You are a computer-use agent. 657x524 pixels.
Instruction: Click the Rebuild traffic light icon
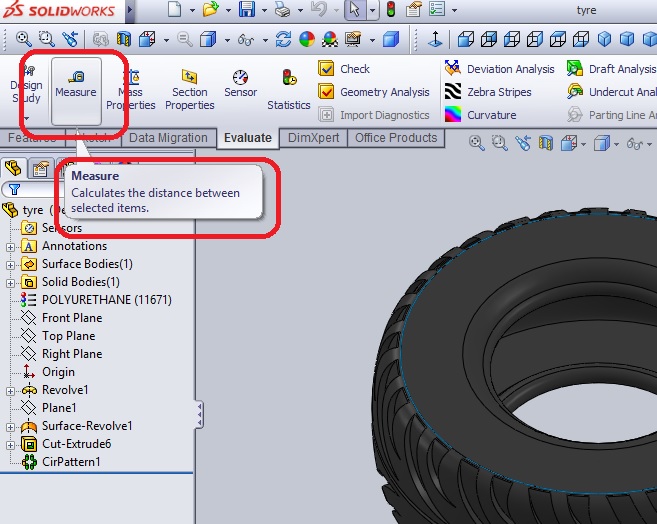(x=391, y=9)
